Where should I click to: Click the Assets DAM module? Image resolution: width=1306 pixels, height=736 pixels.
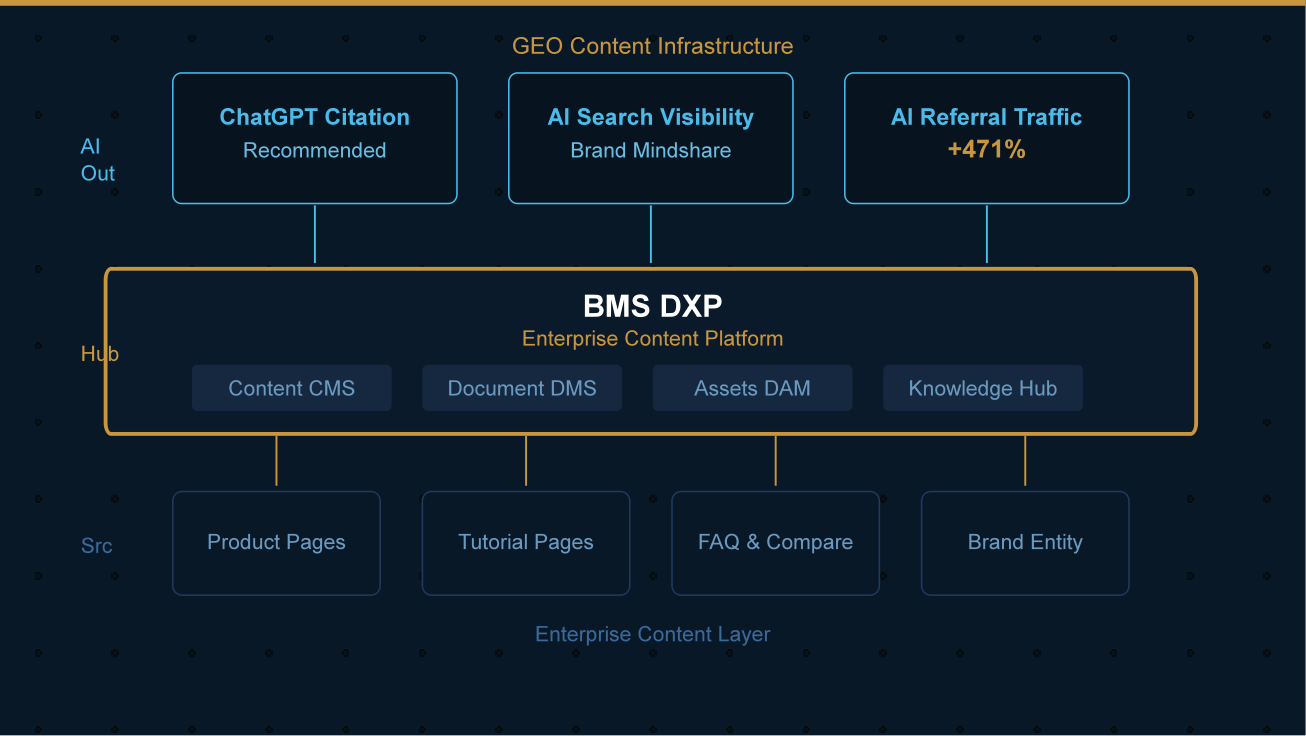[753, 388]
